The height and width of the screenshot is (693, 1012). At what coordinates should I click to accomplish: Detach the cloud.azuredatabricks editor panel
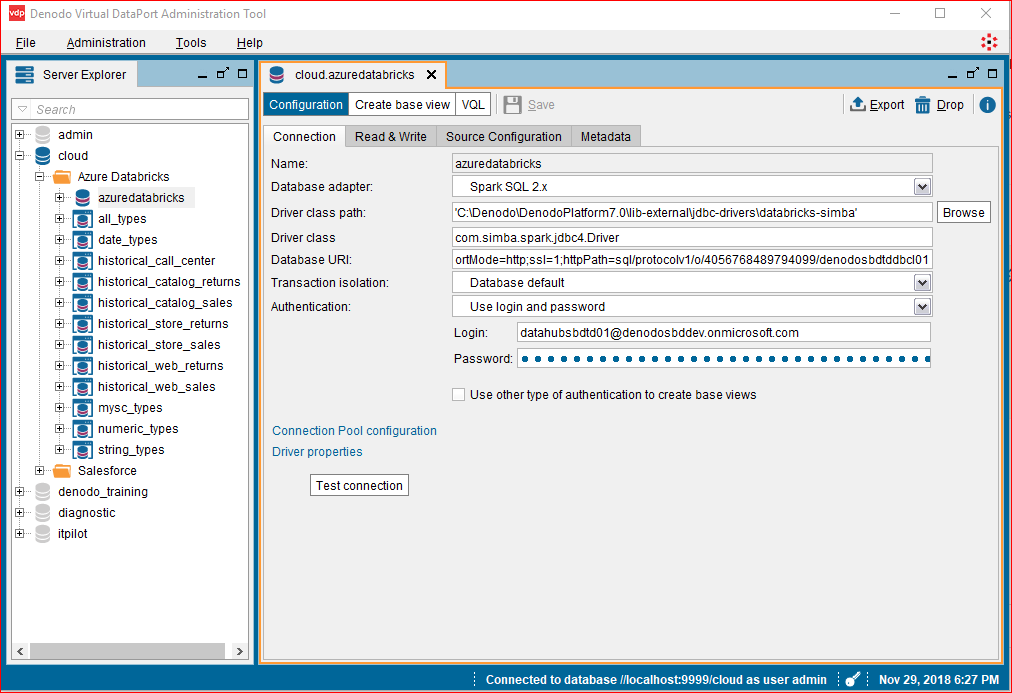(x=973, y=74)
